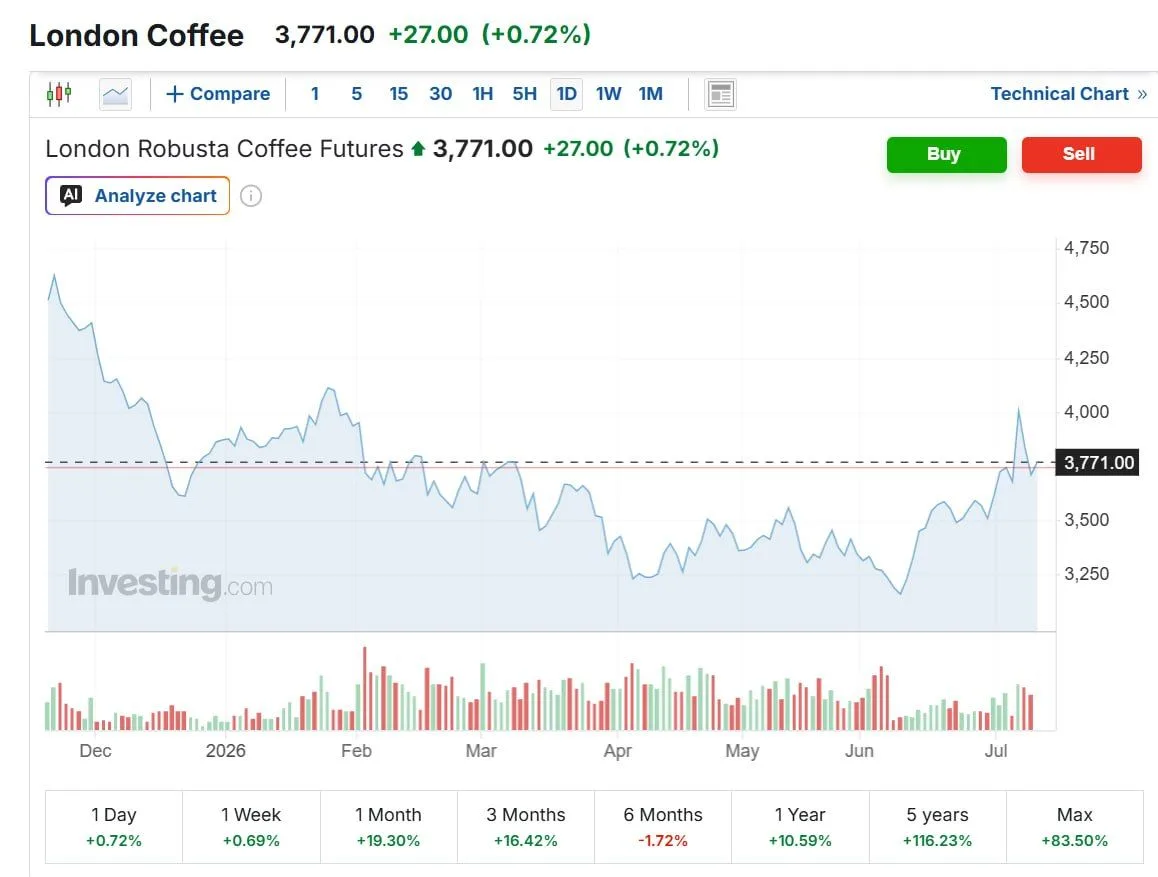This screenshot has height=877, width=1158.
Task: Click the Technical Chart double arrow
Action: pos(1142,94)
